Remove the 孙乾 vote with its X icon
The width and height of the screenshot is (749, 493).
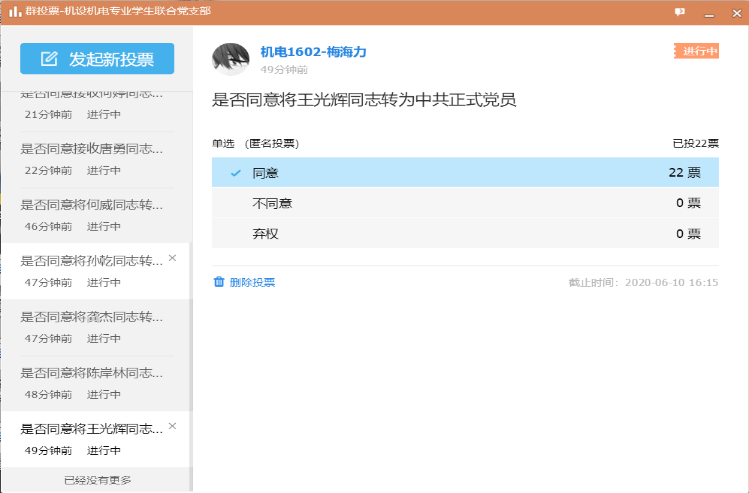(172, 258)
